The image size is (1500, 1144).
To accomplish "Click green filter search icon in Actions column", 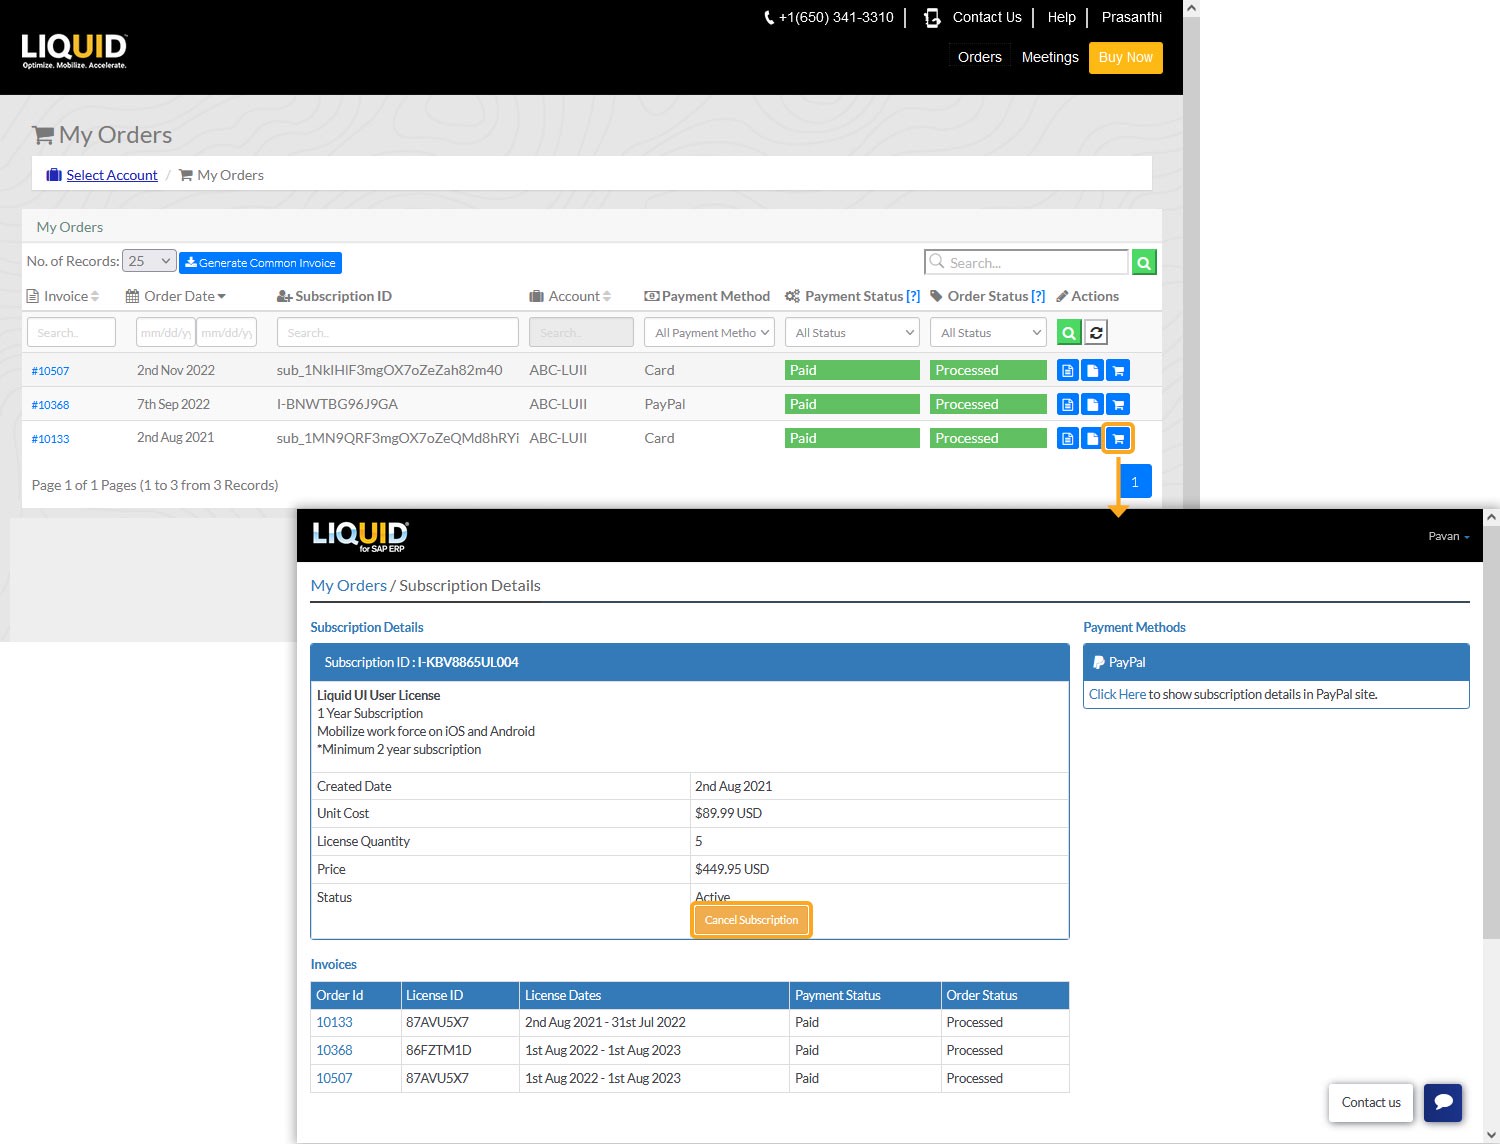I will pos(1069,333).
